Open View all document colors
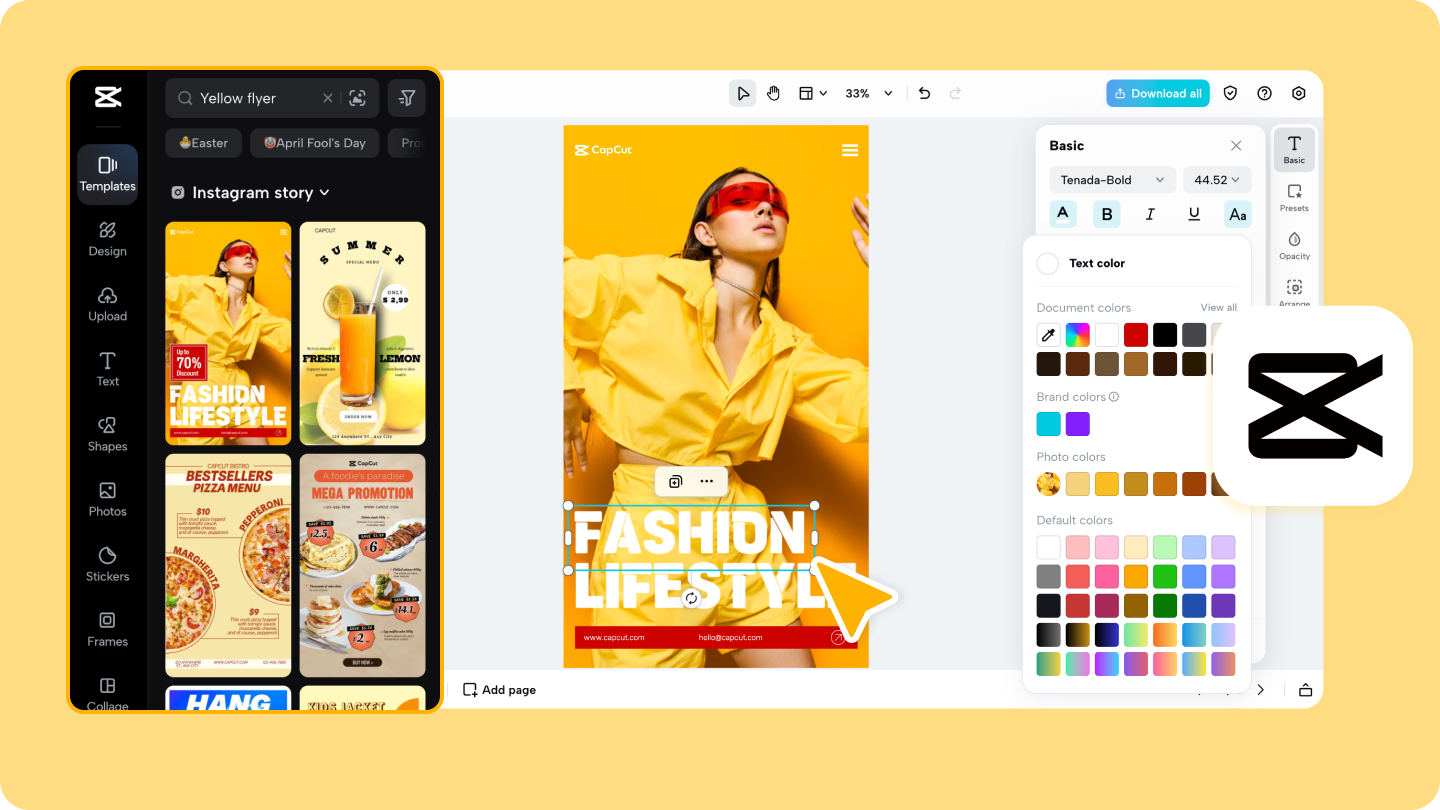Screen dimensions: 1440x810 [x=1218, y=307]
